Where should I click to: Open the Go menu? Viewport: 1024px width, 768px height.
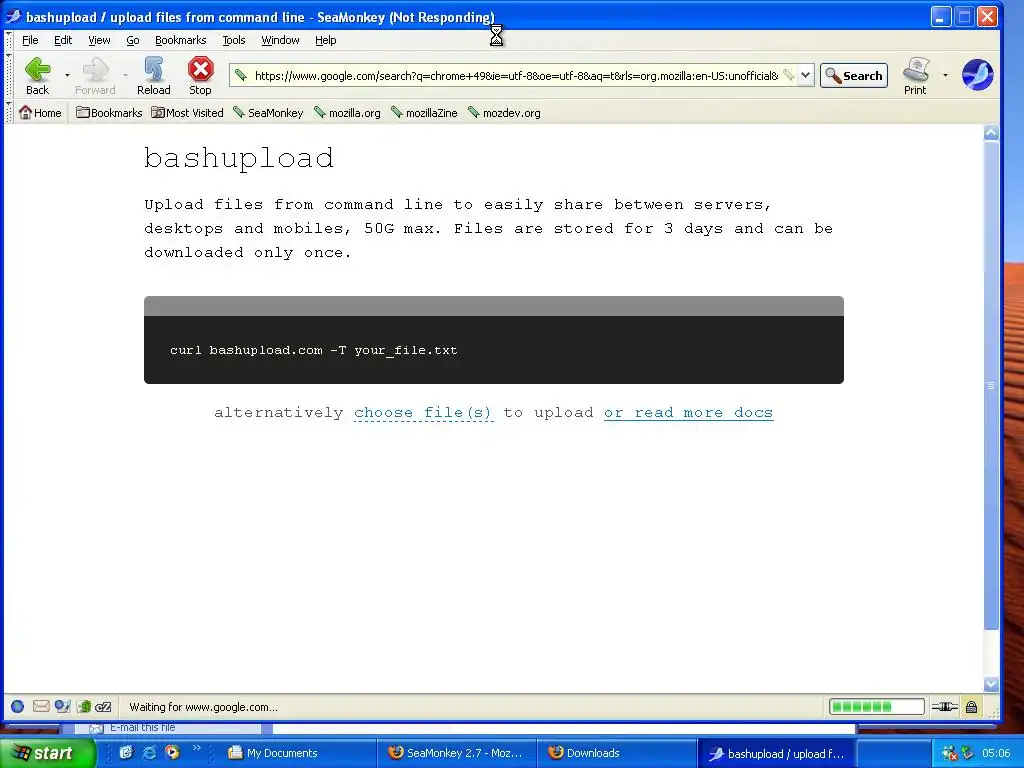[x=133, y=40]
